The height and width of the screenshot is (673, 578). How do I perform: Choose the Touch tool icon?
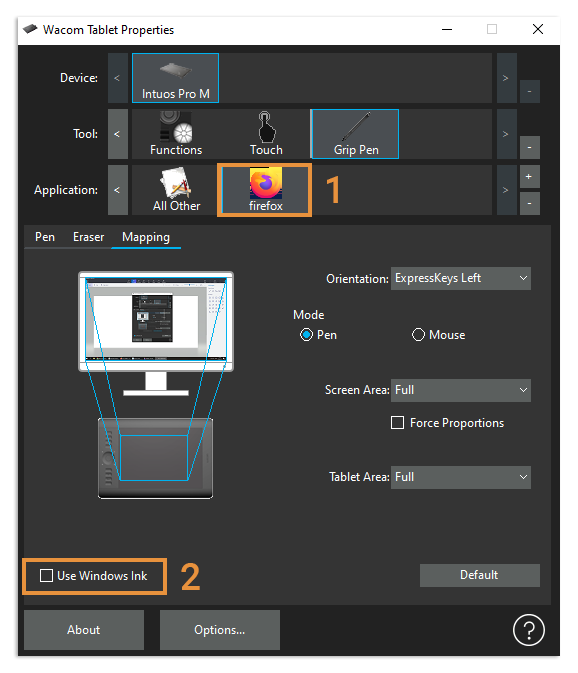[266, 134]
